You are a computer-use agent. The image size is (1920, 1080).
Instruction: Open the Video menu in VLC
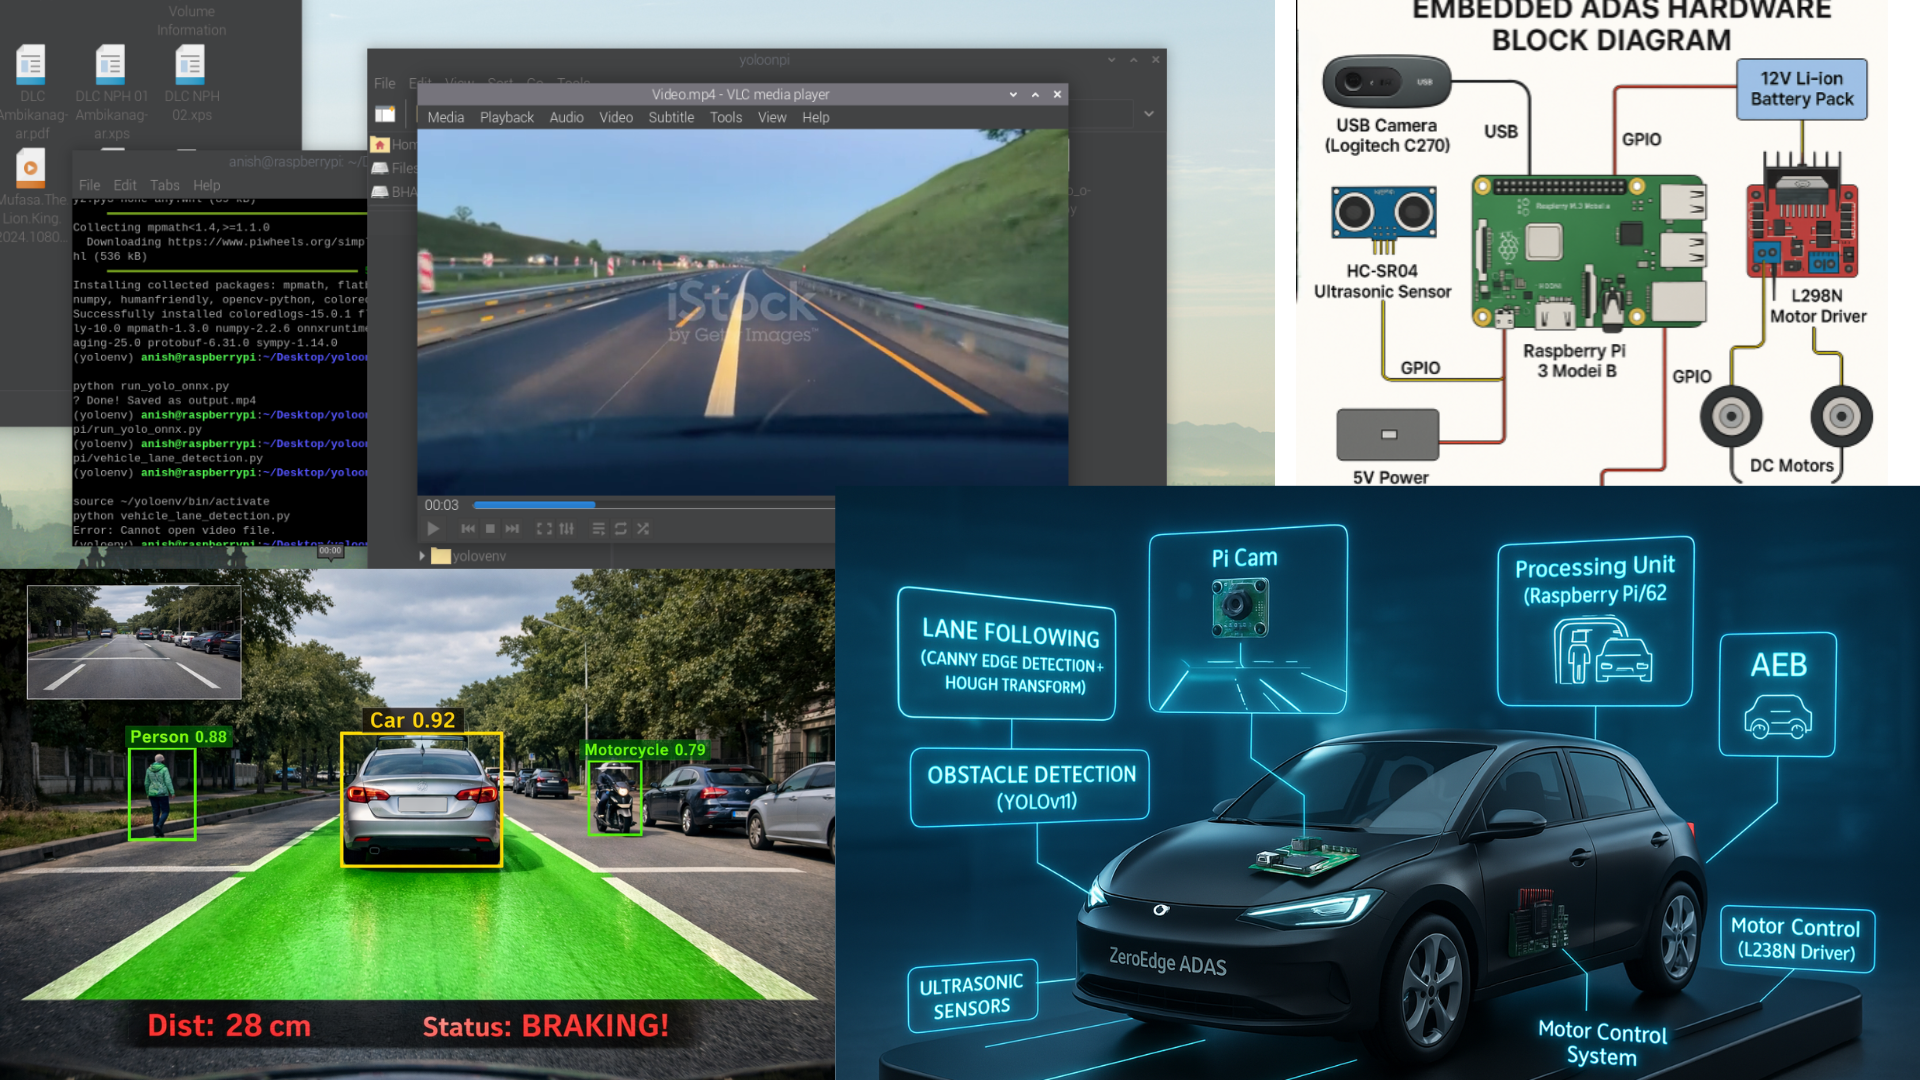616,117
